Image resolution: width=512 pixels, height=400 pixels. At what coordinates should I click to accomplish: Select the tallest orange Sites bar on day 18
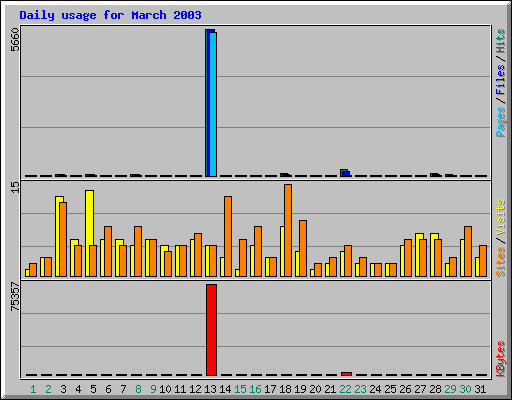click(x=288, y=230)
